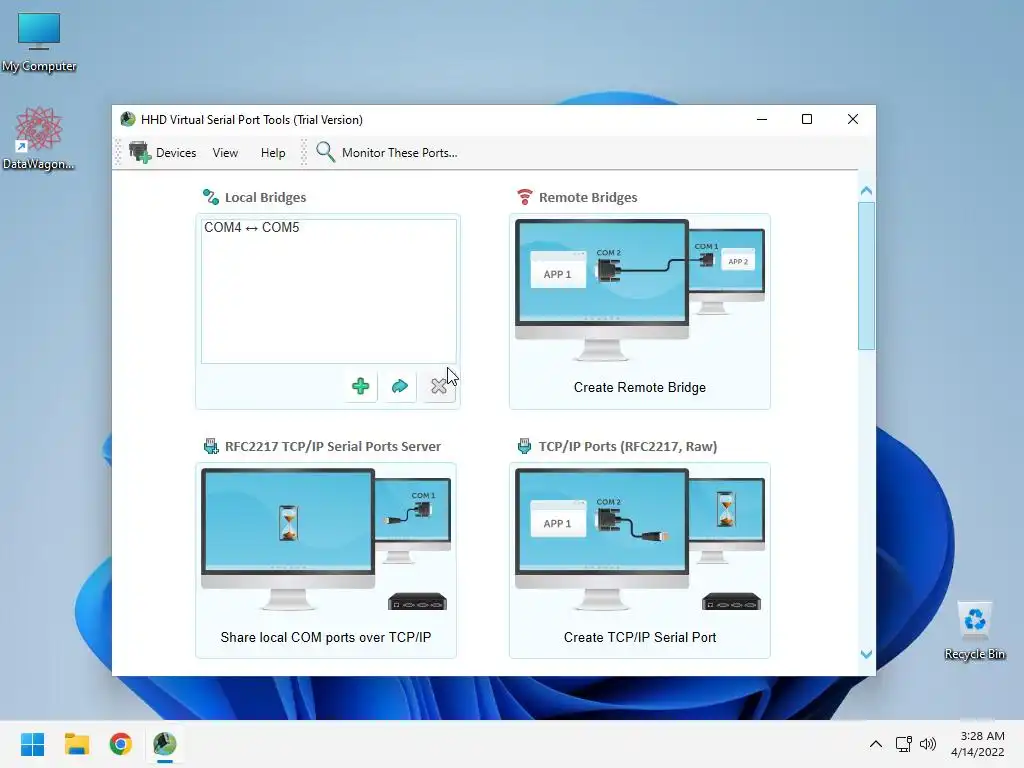This screenshot has height=768, width=1024.
Task: Click Monitor These Ports... toolbar command
Action: 400,152
